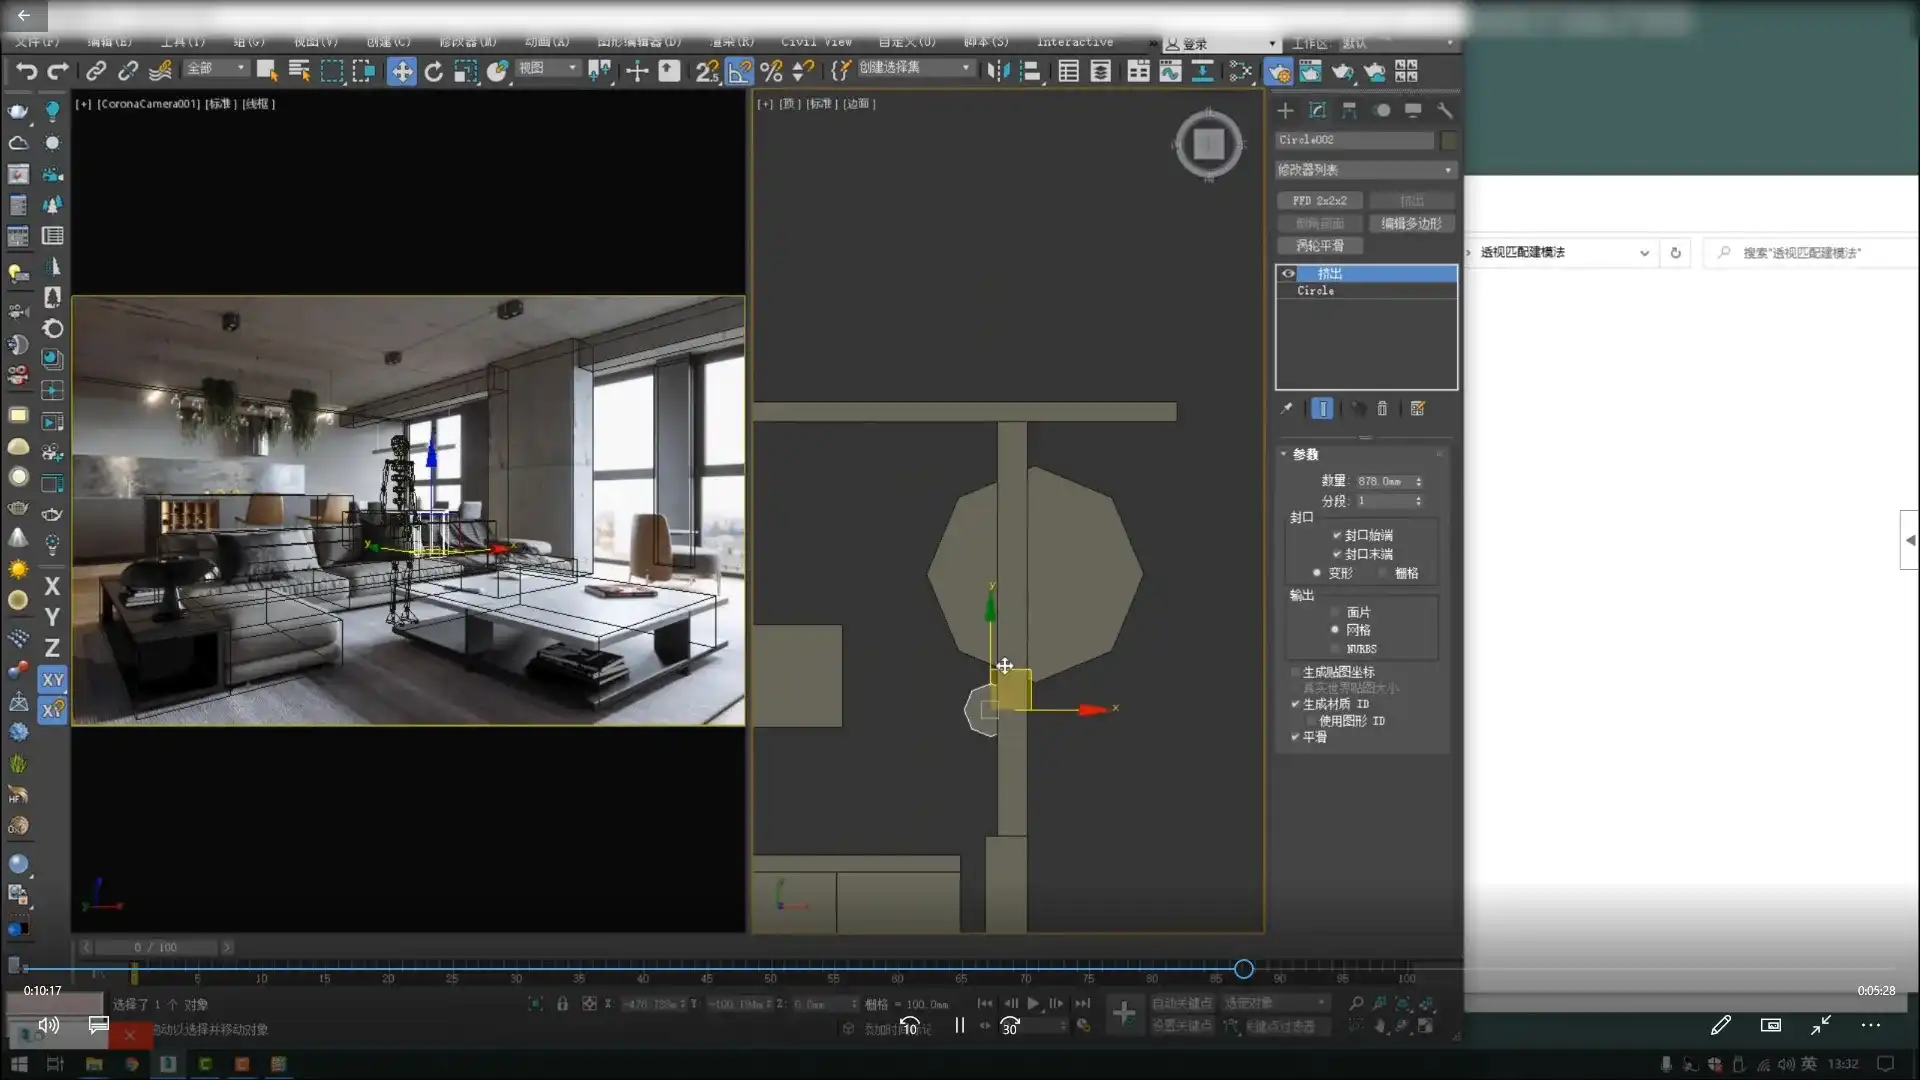Open the Interactive menu
The height and width of the screenshot is (1080, 1920).
click(1074, 42)
